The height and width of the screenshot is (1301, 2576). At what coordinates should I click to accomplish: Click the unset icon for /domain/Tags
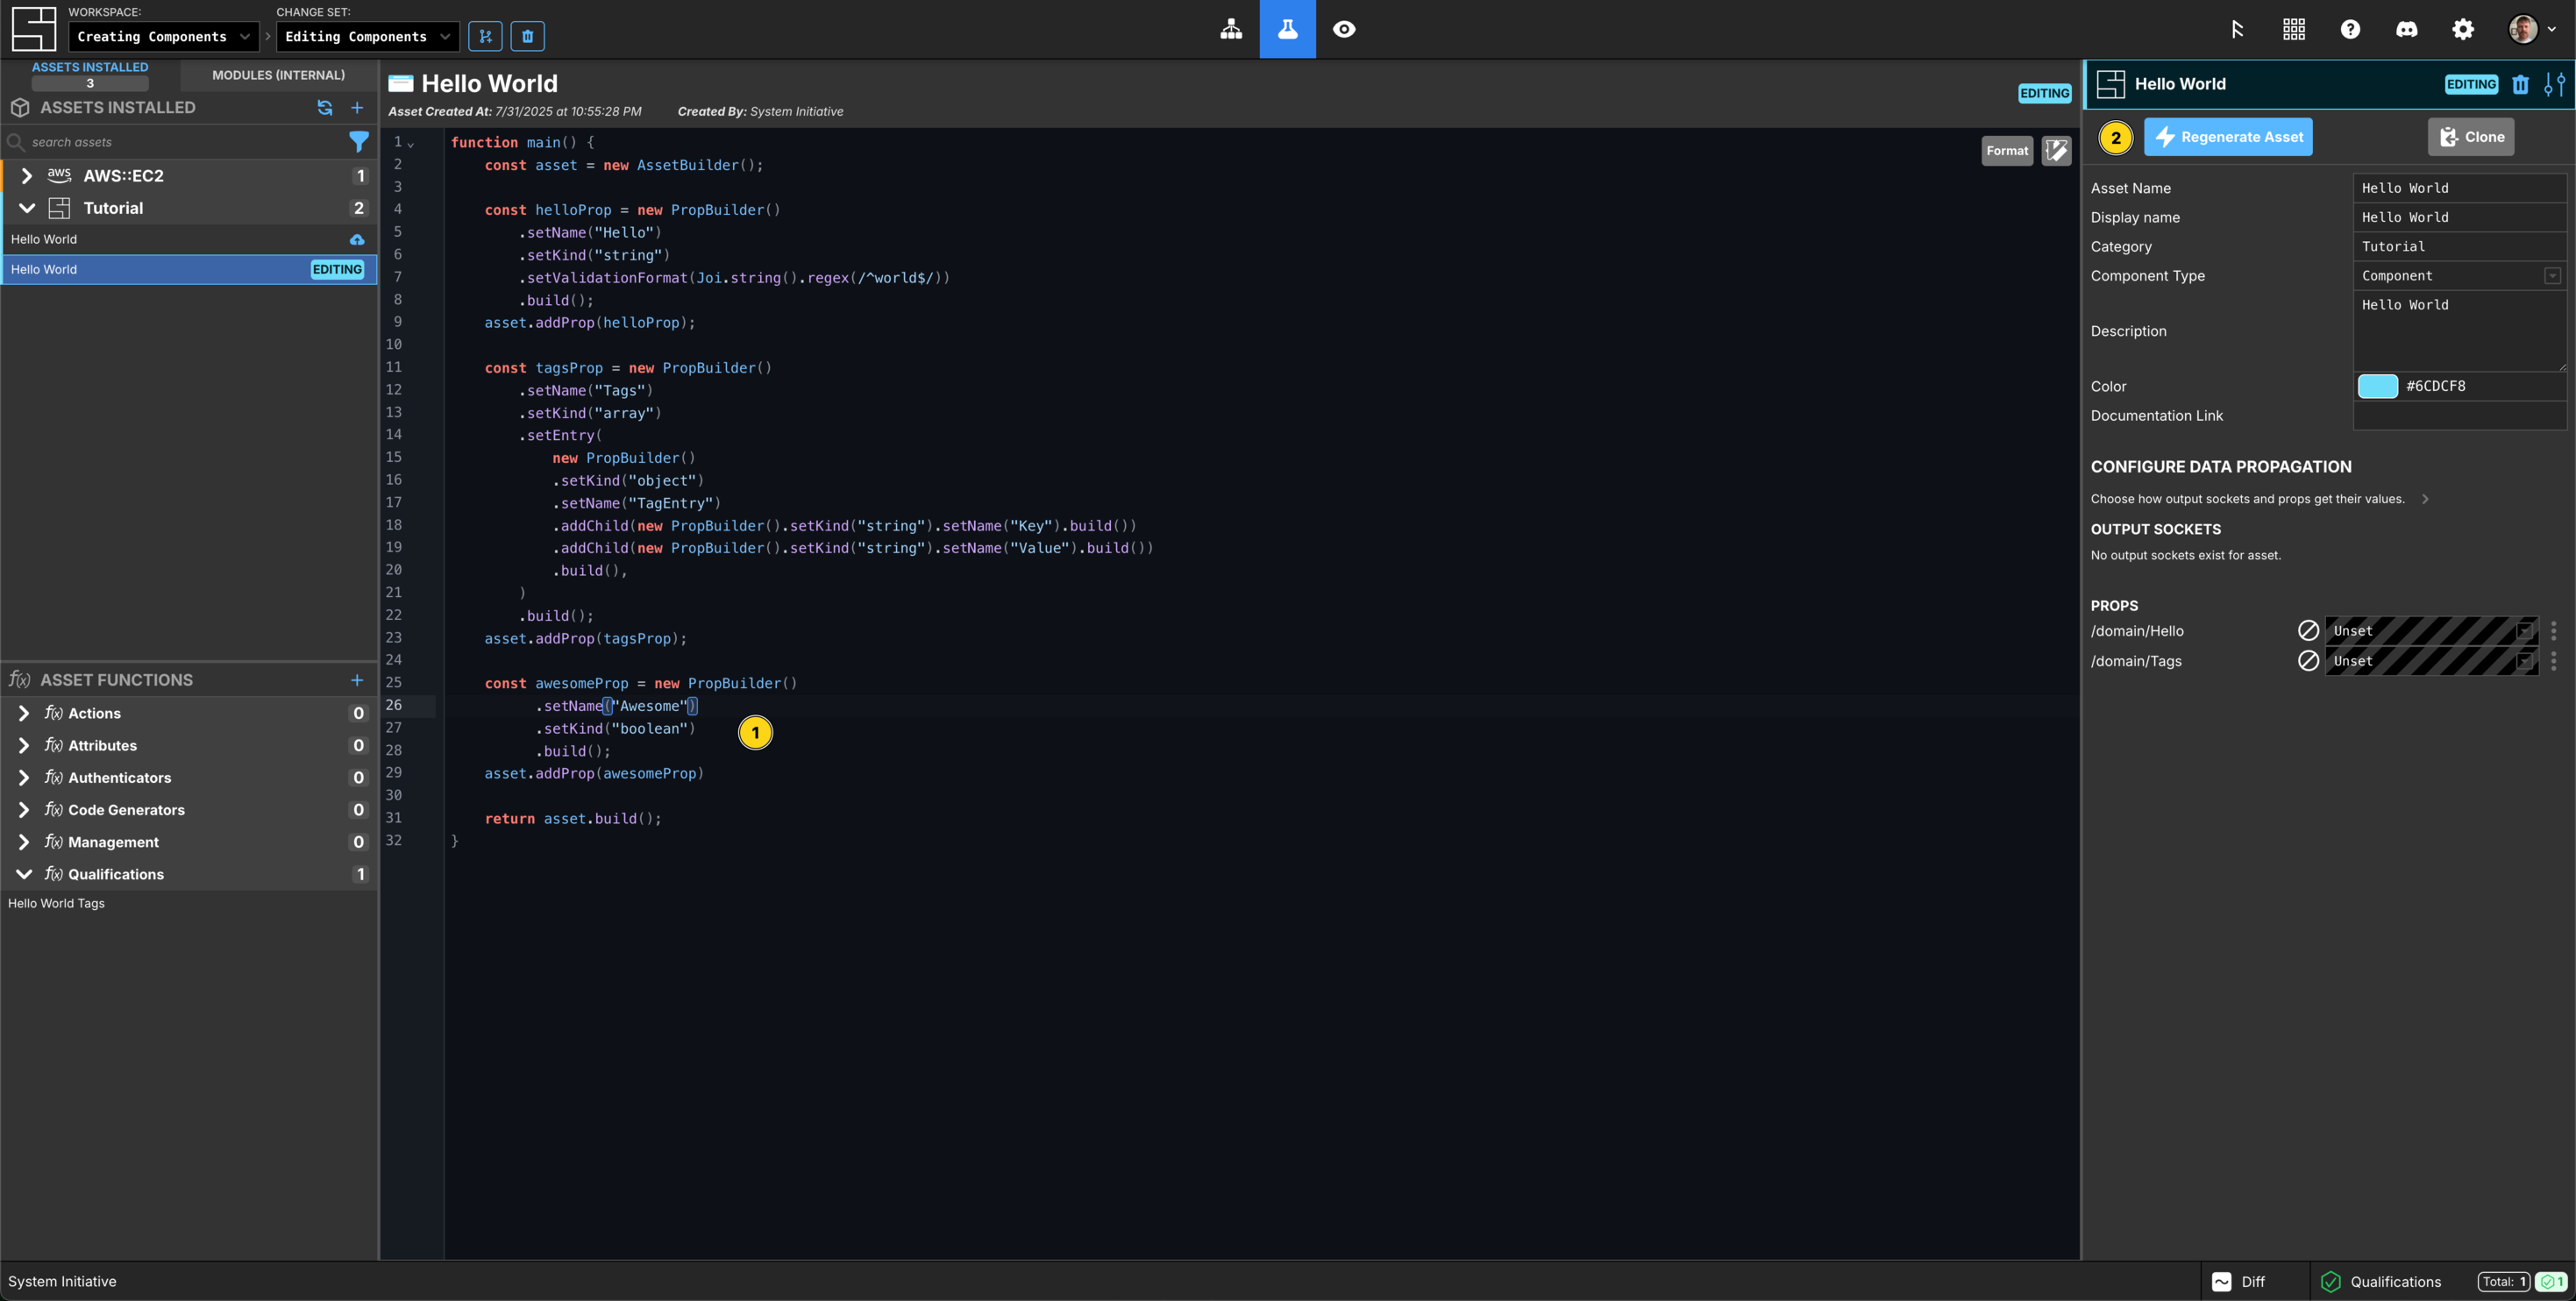[2308, 660]
